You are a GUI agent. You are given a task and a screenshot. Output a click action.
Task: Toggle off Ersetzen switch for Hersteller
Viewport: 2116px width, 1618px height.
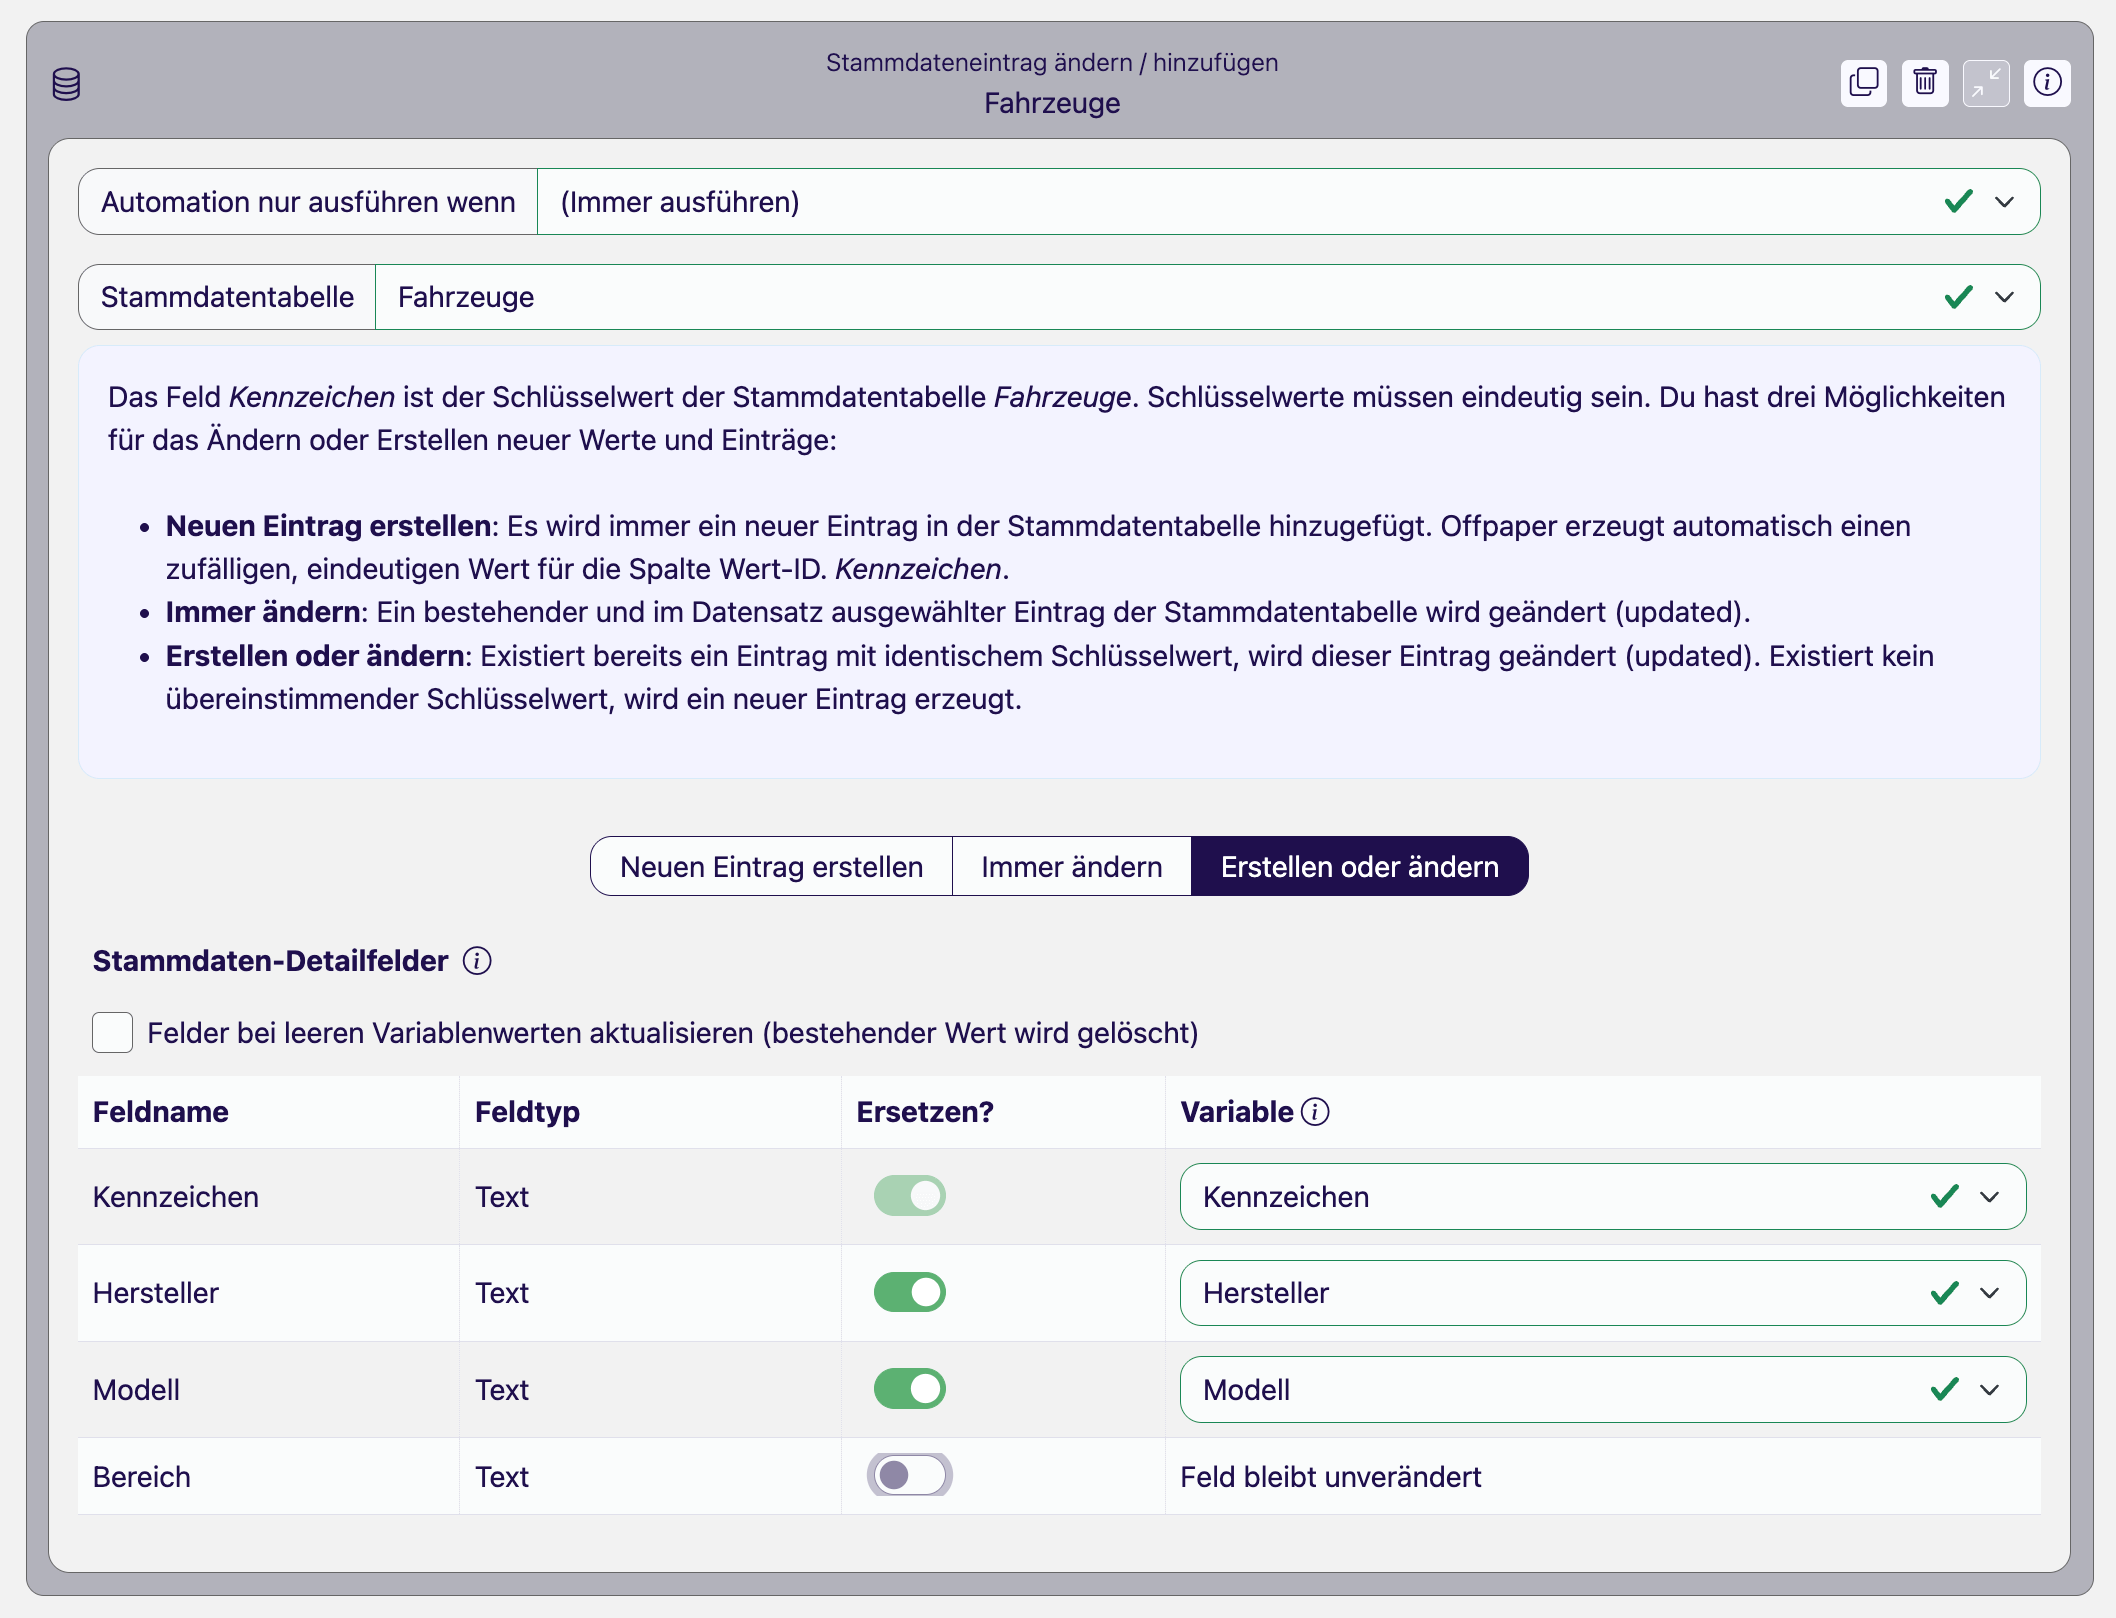[909, 1292]
